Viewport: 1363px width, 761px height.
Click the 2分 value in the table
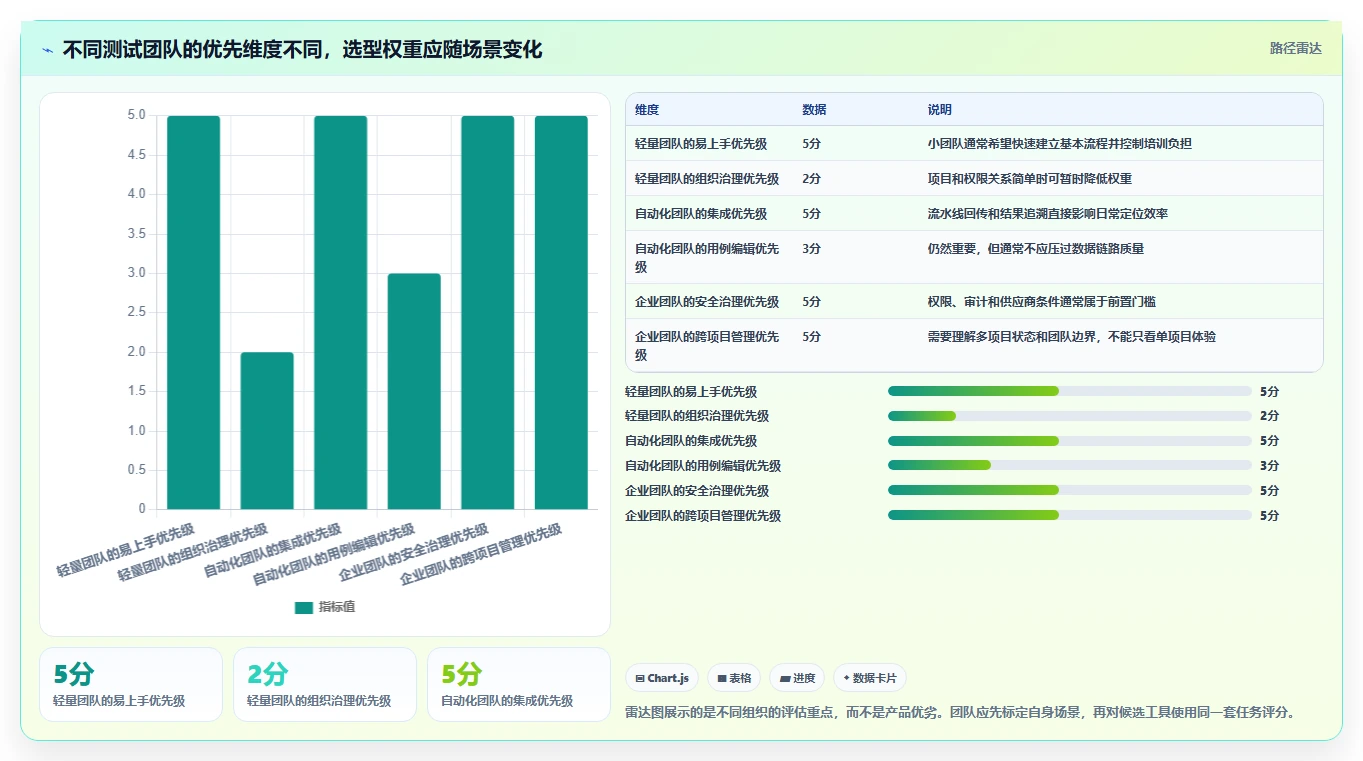click(x=811, y=178)
